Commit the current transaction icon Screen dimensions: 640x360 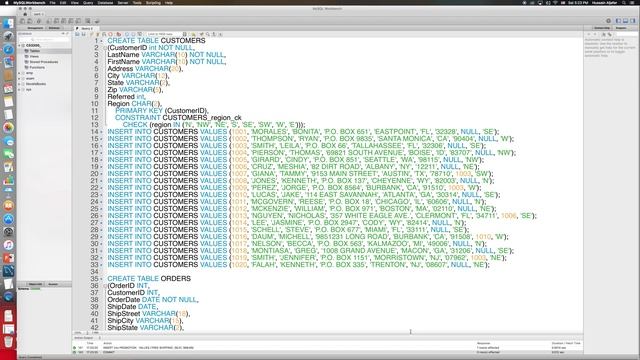127,34
